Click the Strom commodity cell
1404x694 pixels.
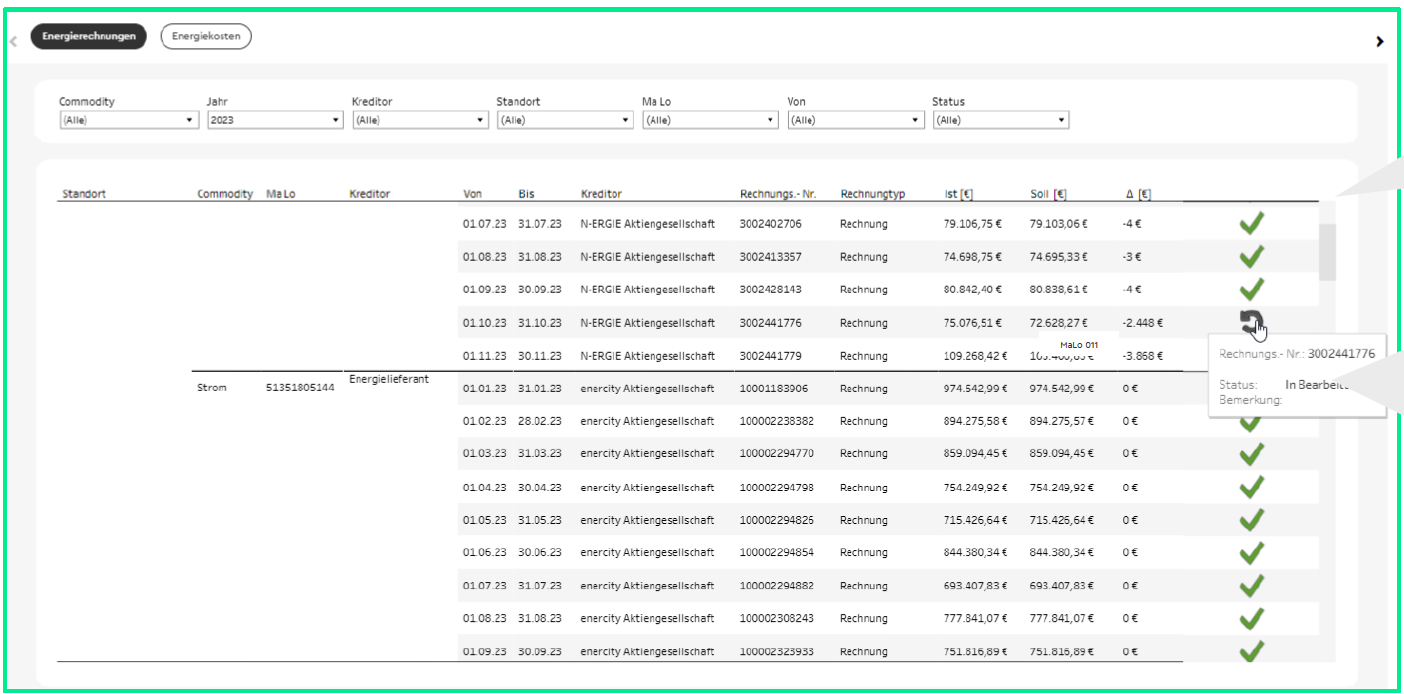[212, 388]
